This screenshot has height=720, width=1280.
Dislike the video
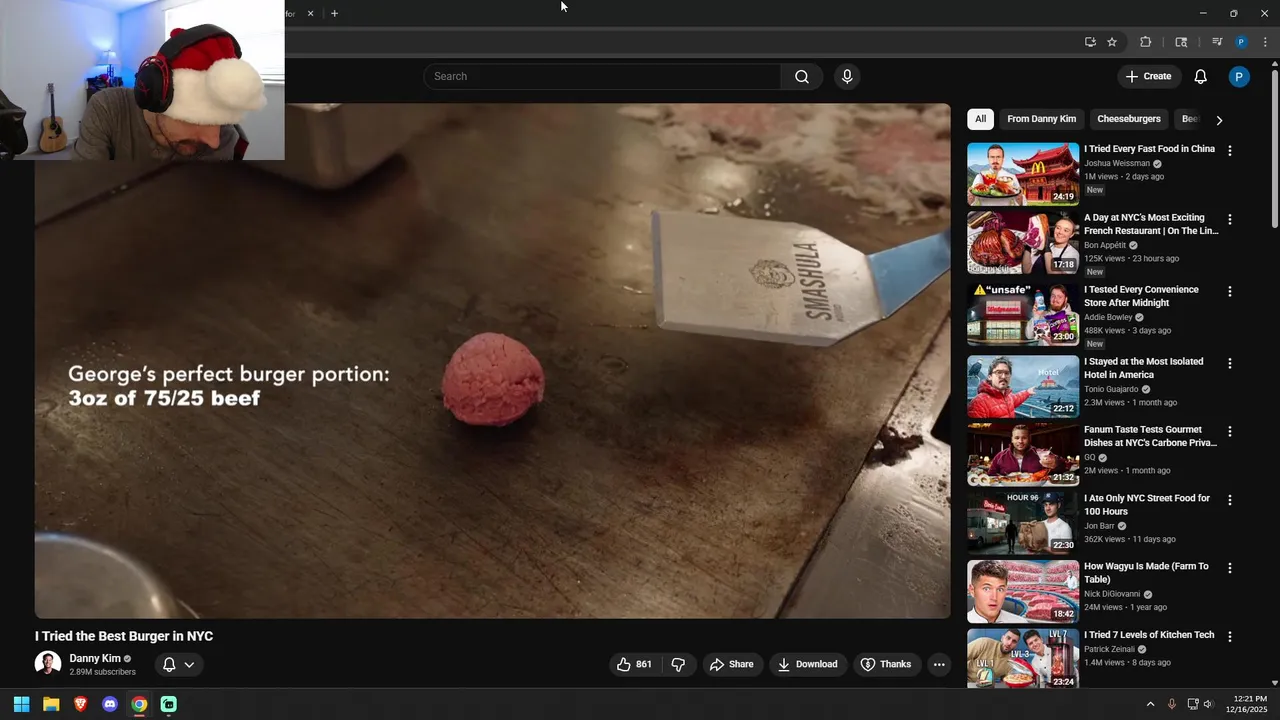[678, 664]
